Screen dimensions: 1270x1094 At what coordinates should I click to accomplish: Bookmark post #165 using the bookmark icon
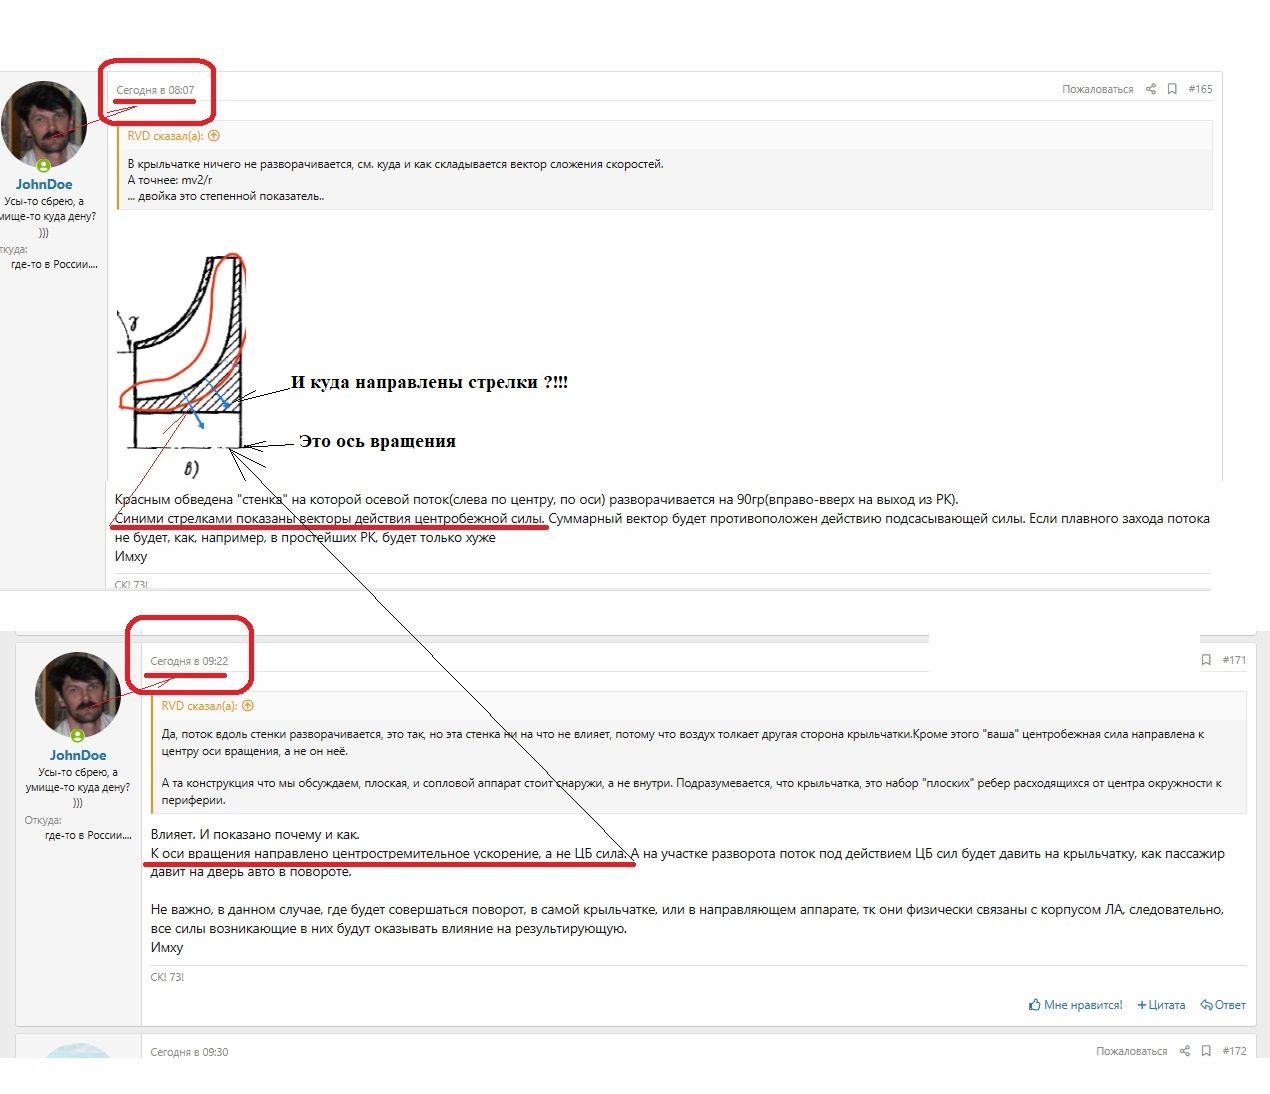[x=1172, y=89]
